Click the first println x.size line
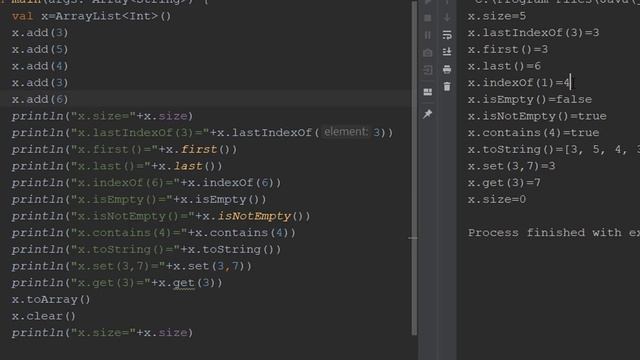This screenshot has width=640, height=360. (102, 116)
